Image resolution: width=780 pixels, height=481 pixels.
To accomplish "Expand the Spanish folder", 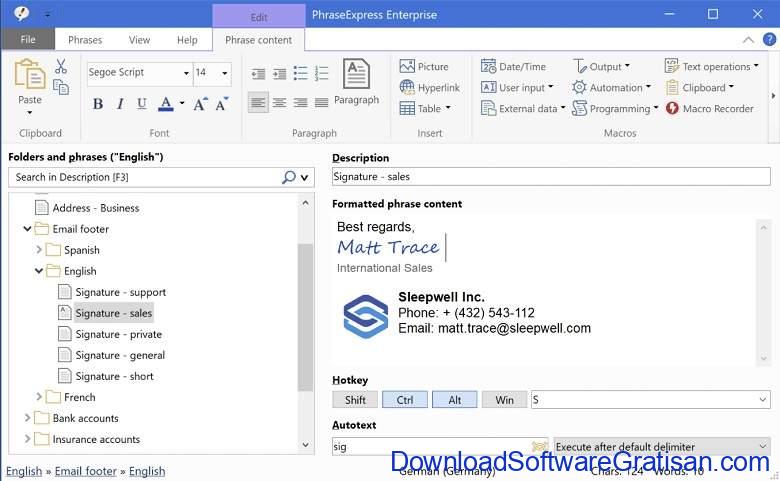I will (39, 250).
